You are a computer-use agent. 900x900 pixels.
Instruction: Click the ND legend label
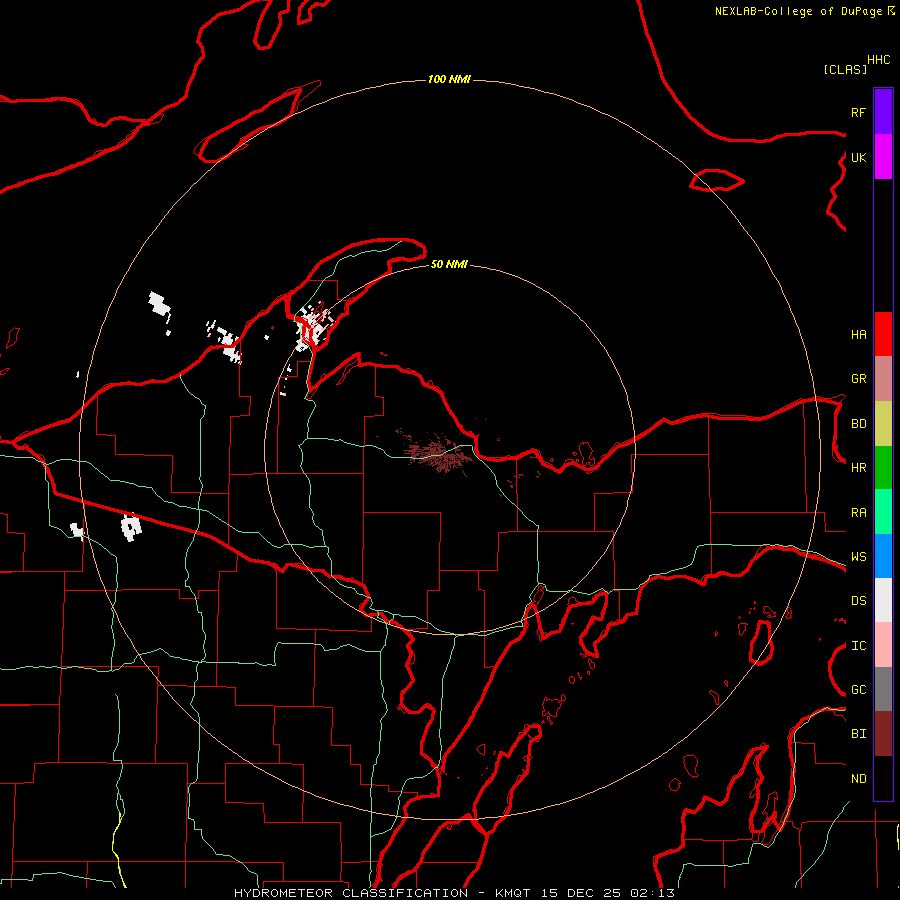[858, 779]
